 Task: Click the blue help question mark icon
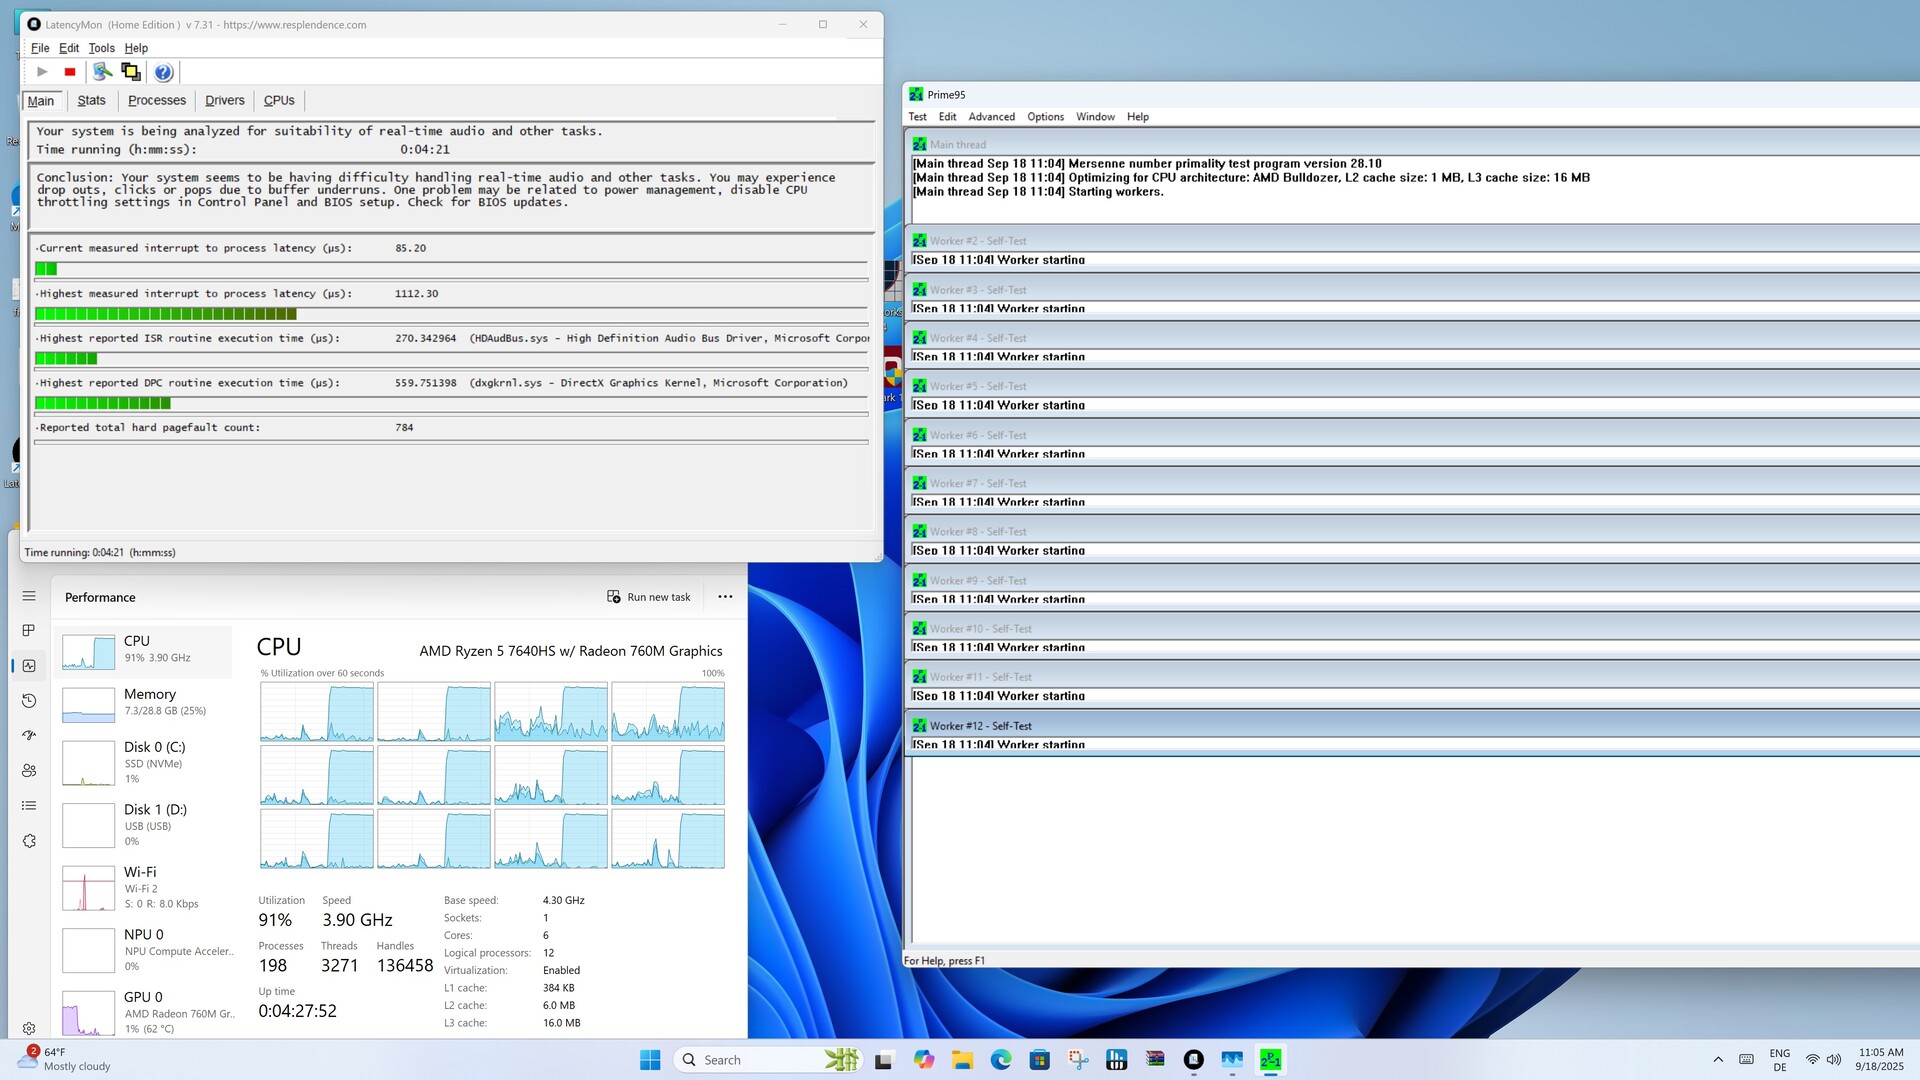coord(163,72)
